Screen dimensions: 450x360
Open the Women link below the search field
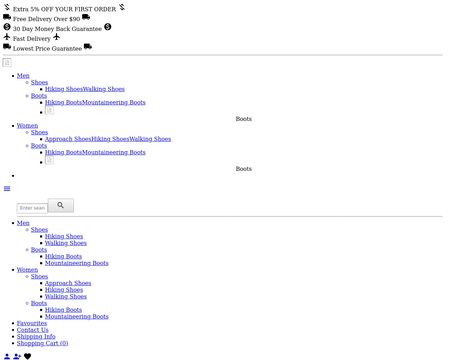(27, 270)
